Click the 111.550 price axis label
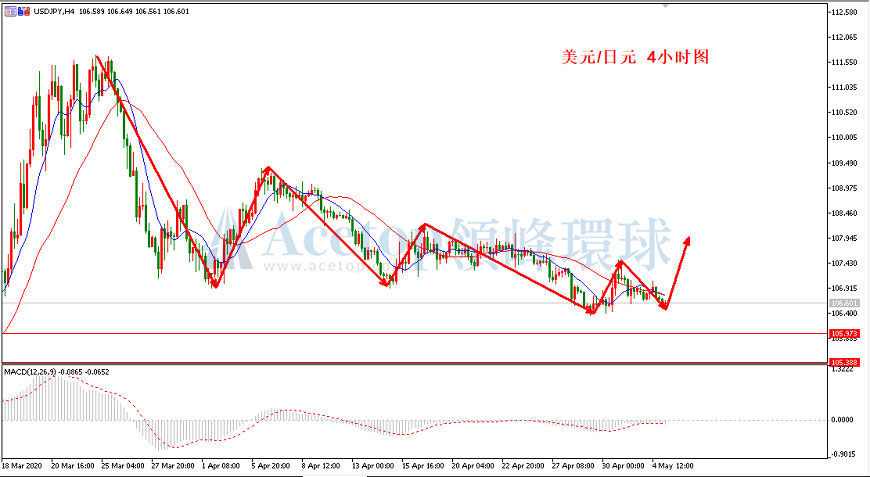The height and width of the screenshot is (477, 870). [x=846, y=63]
